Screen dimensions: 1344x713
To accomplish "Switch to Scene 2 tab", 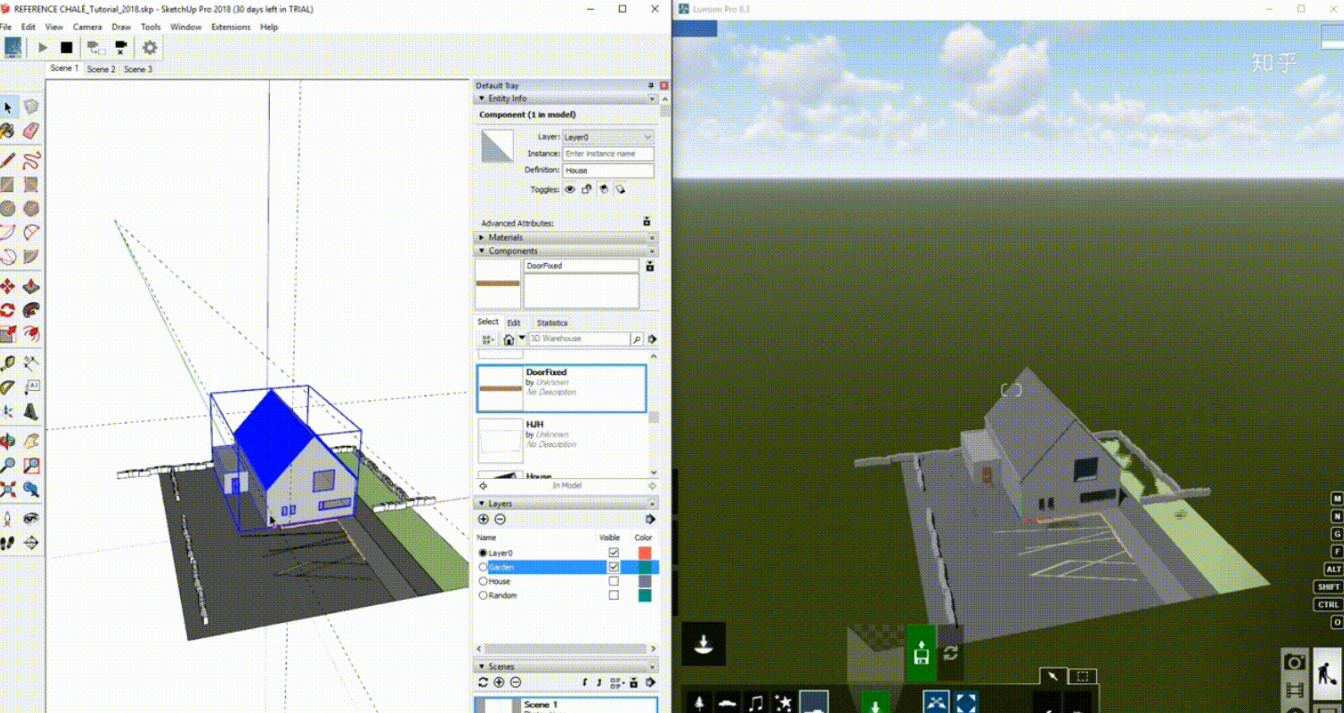I will click(101, 69).
